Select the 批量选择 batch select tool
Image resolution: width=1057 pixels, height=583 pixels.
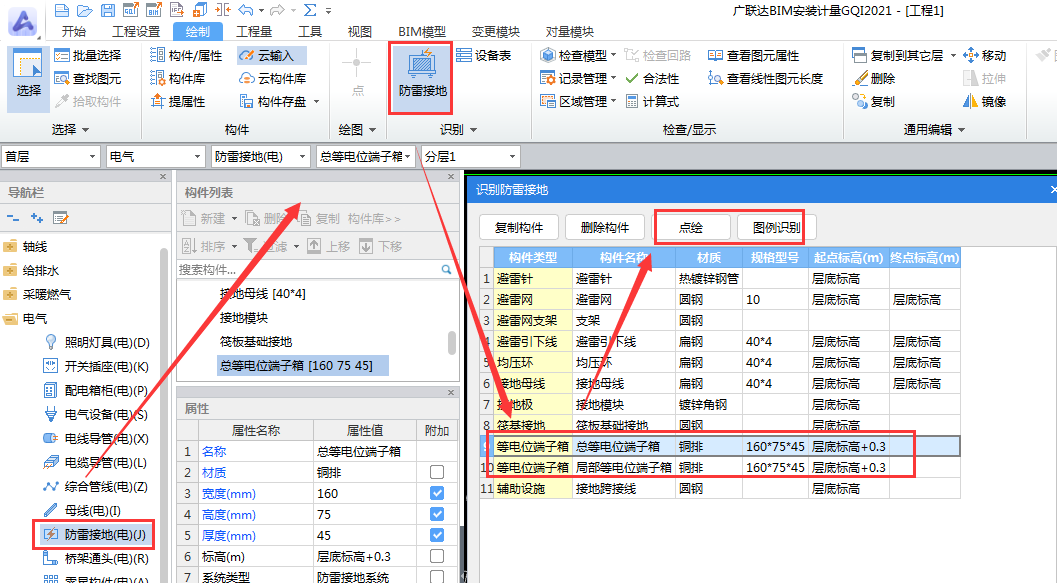88,55
